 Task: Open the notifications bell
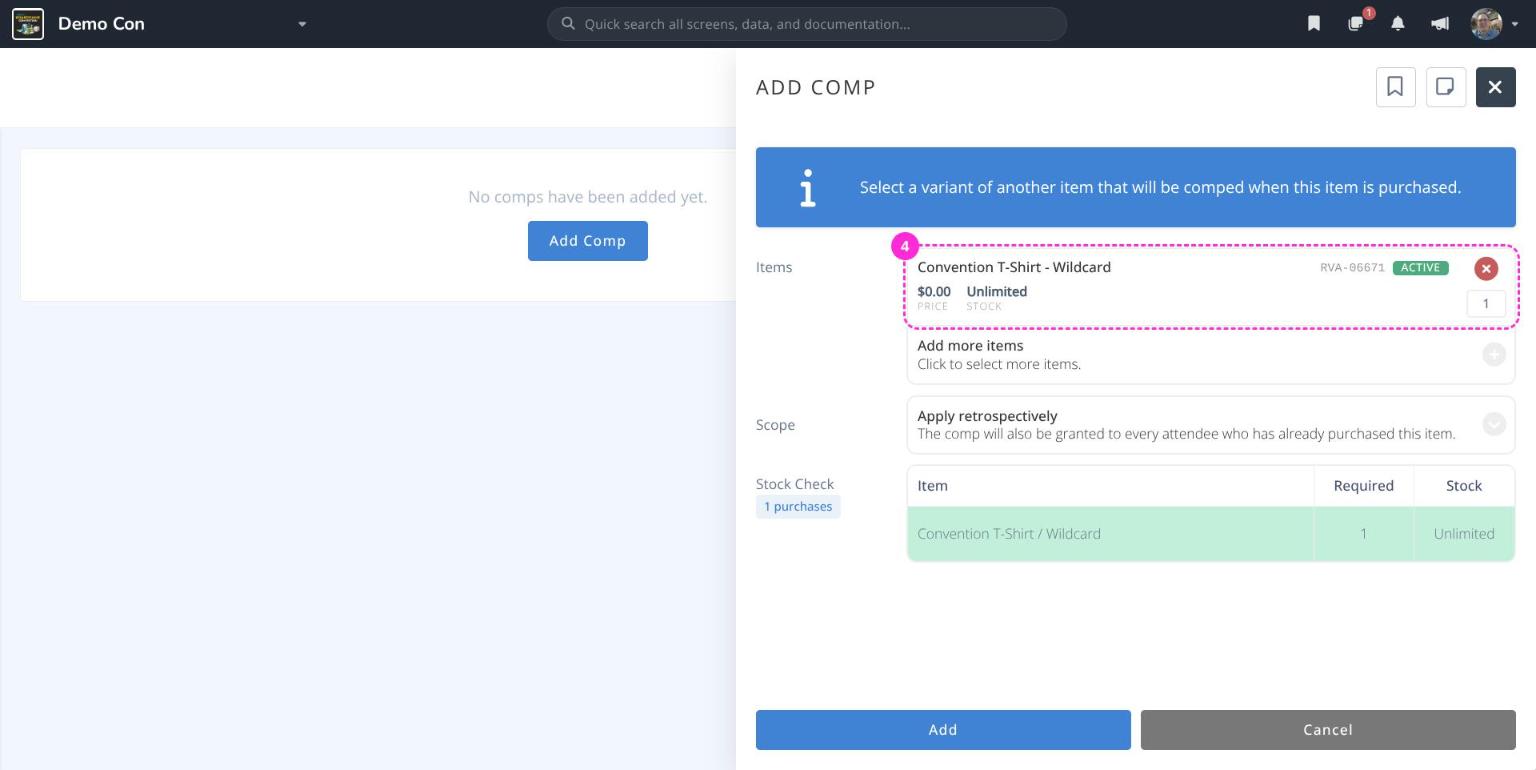(x=1398, y=24)
